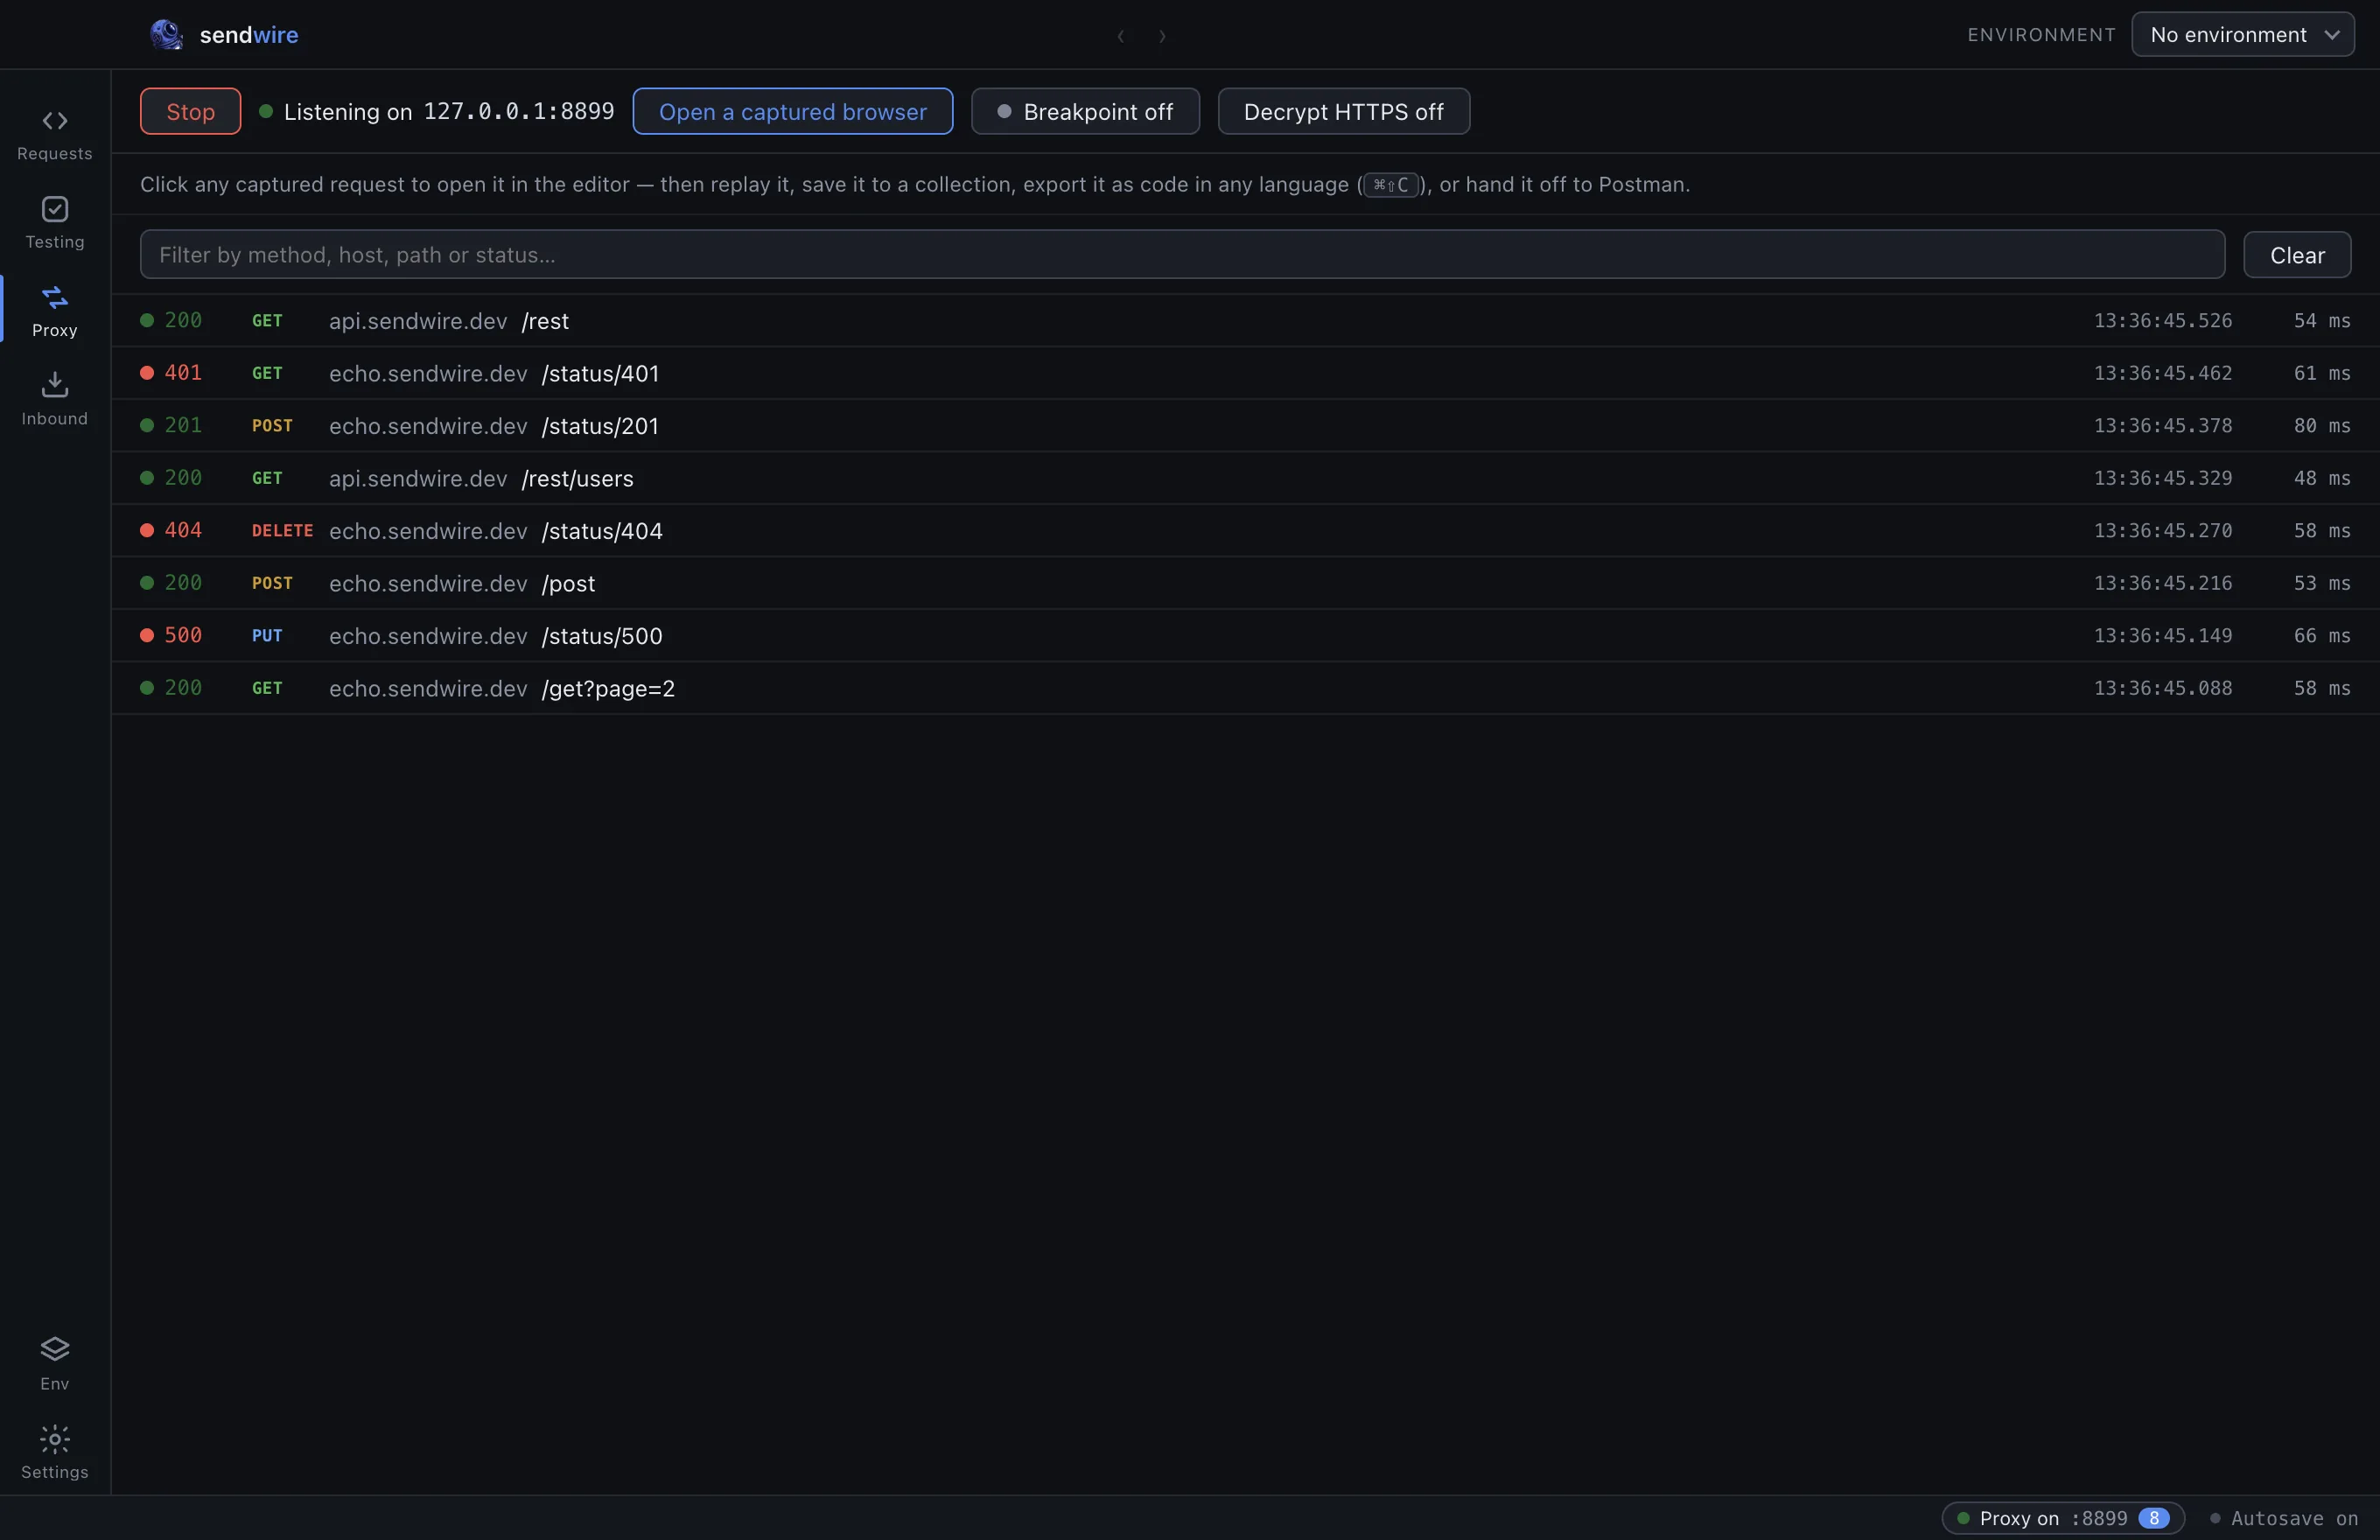Viewport: 2380px width, 1540px height.
Task: Open the GET api.sendwire.dev /rest request
Action: tap(1245, 321)
